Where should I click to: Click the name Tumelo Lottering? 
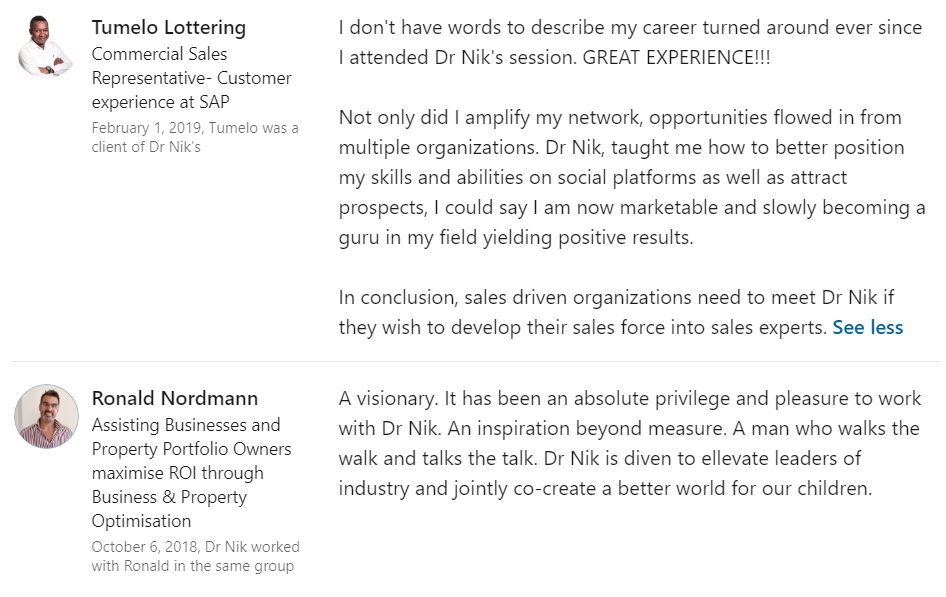pyautogui.click(x=168, y=28)
